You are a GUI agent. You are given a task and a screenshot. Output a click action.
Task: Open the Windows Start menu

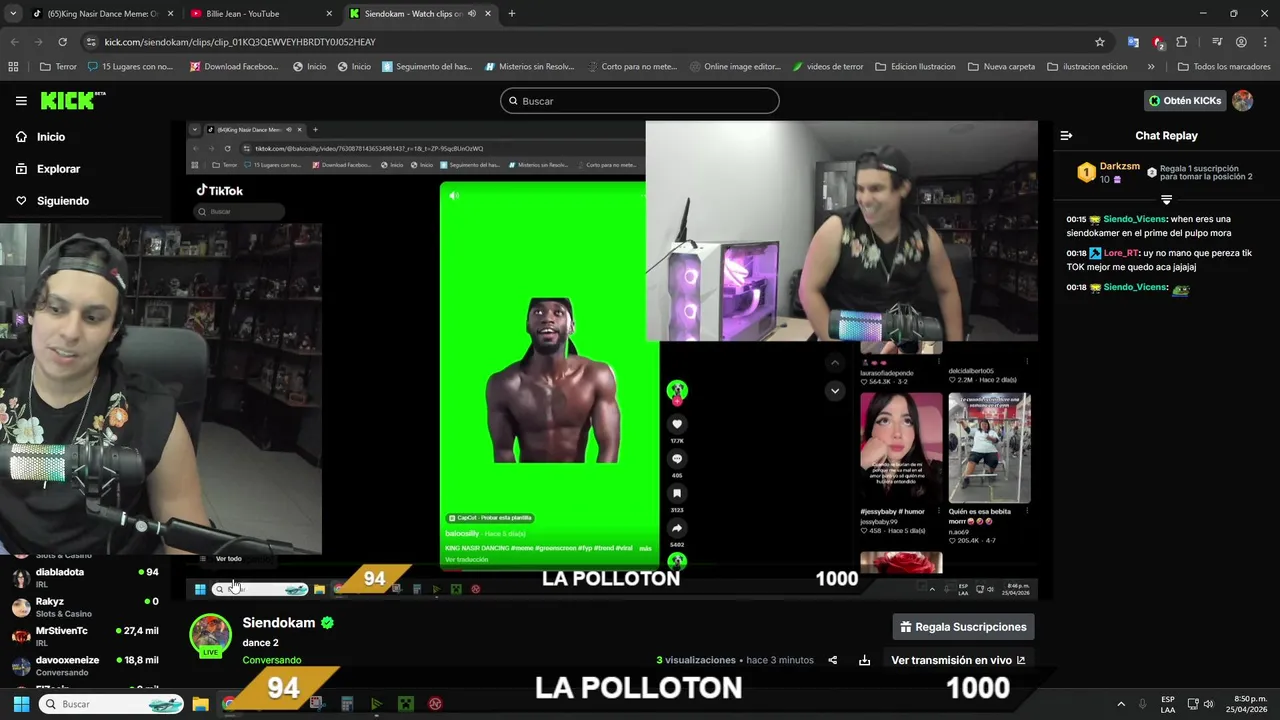pyautogui.click(x=21, y=704)
